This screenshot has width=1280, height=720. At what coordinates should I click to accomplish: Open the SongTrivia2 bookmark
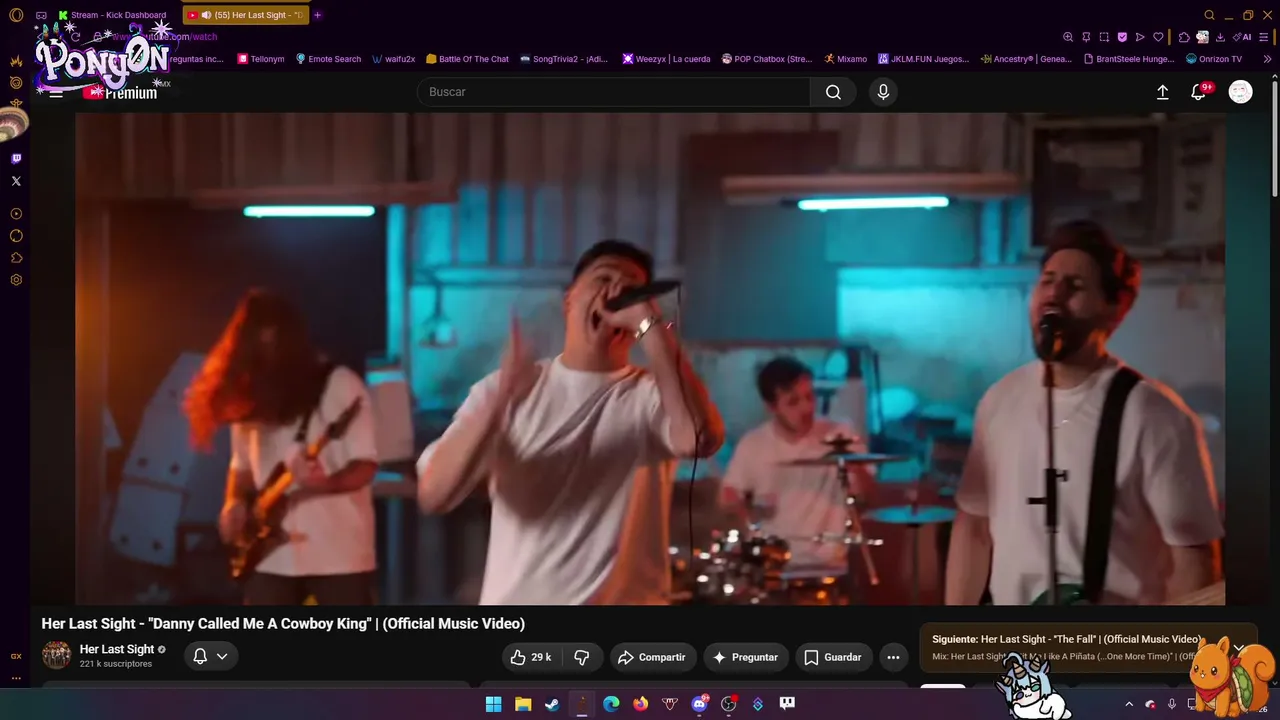(x=564, y=59)
